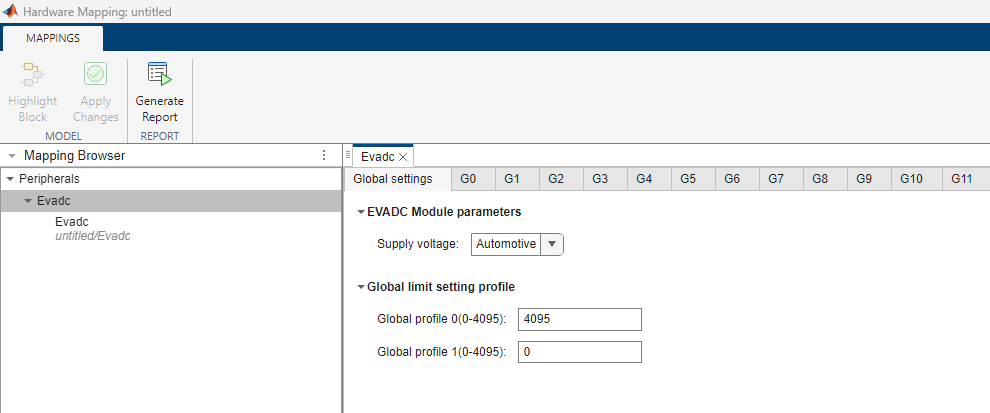
Task: Select the G11 tab
Action: pyautogui.click(x=962, y=179)
